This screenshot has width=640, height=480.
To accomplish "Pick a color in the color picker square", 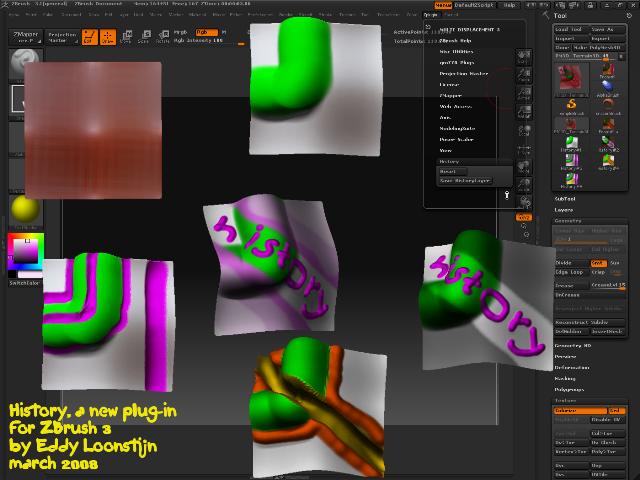I will tap(25, 250).
